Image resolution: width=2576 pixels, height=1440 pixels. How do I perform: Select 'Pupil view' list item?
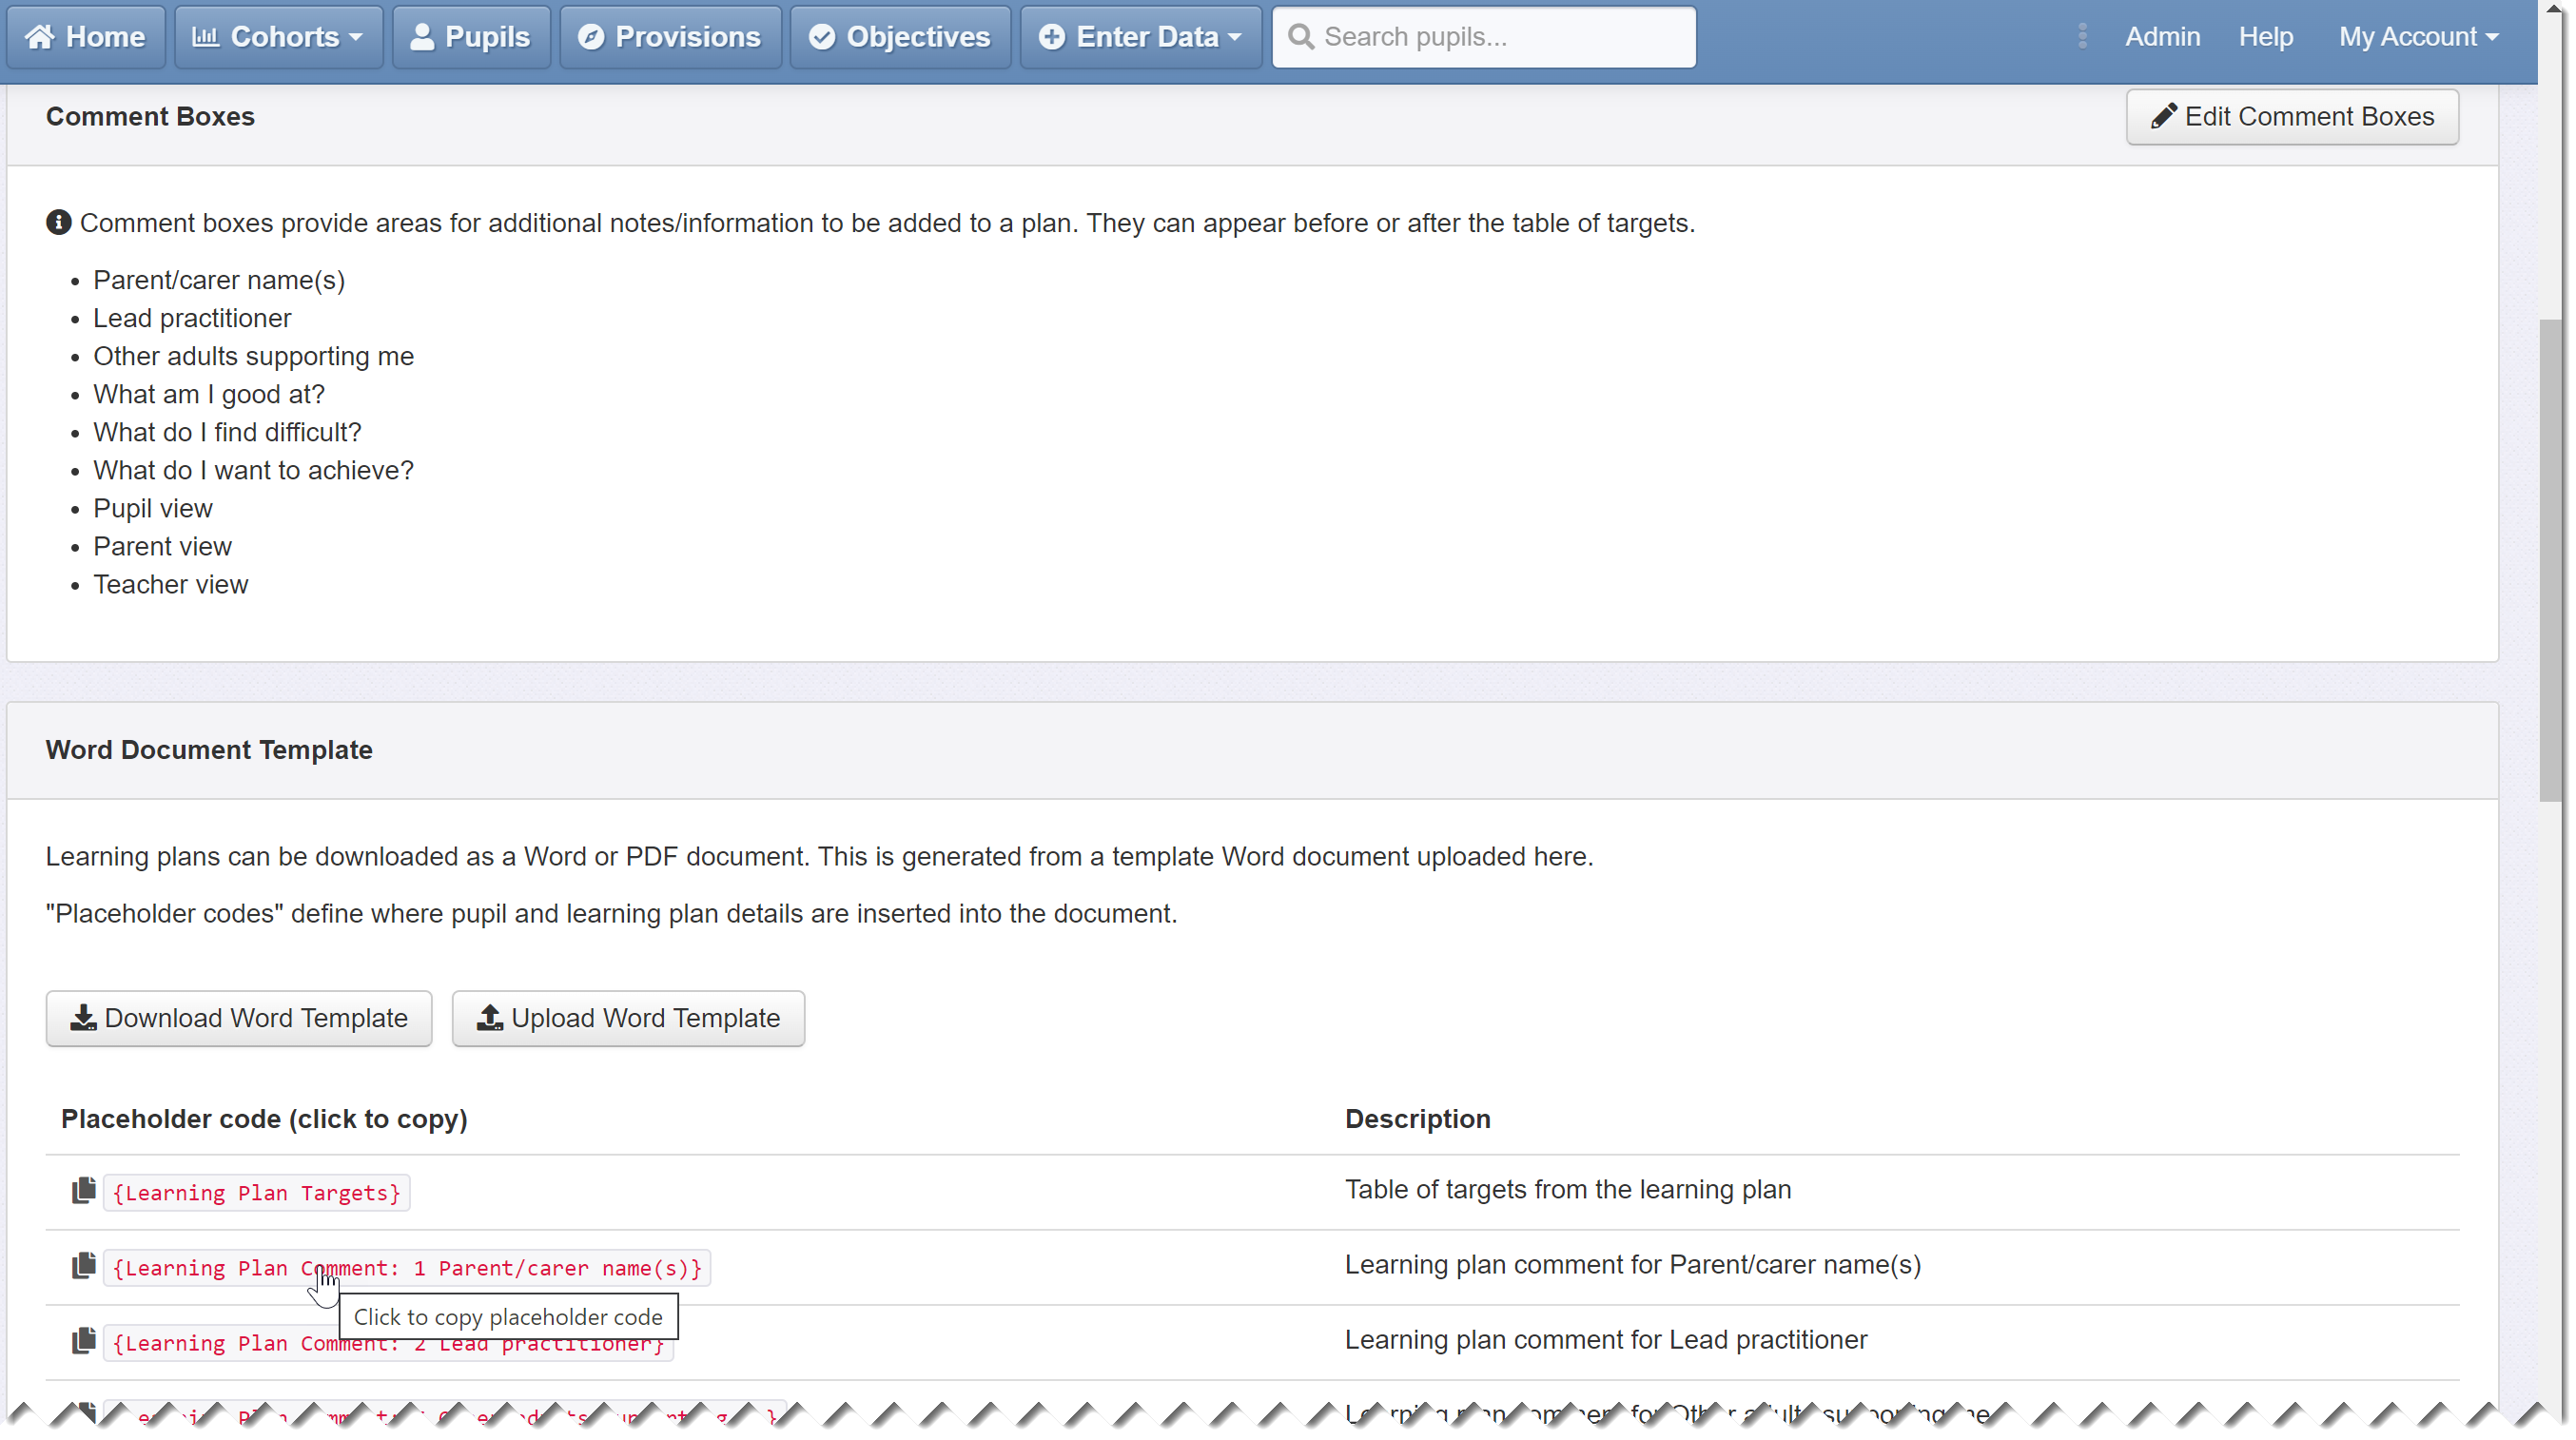tap(153, 508)
